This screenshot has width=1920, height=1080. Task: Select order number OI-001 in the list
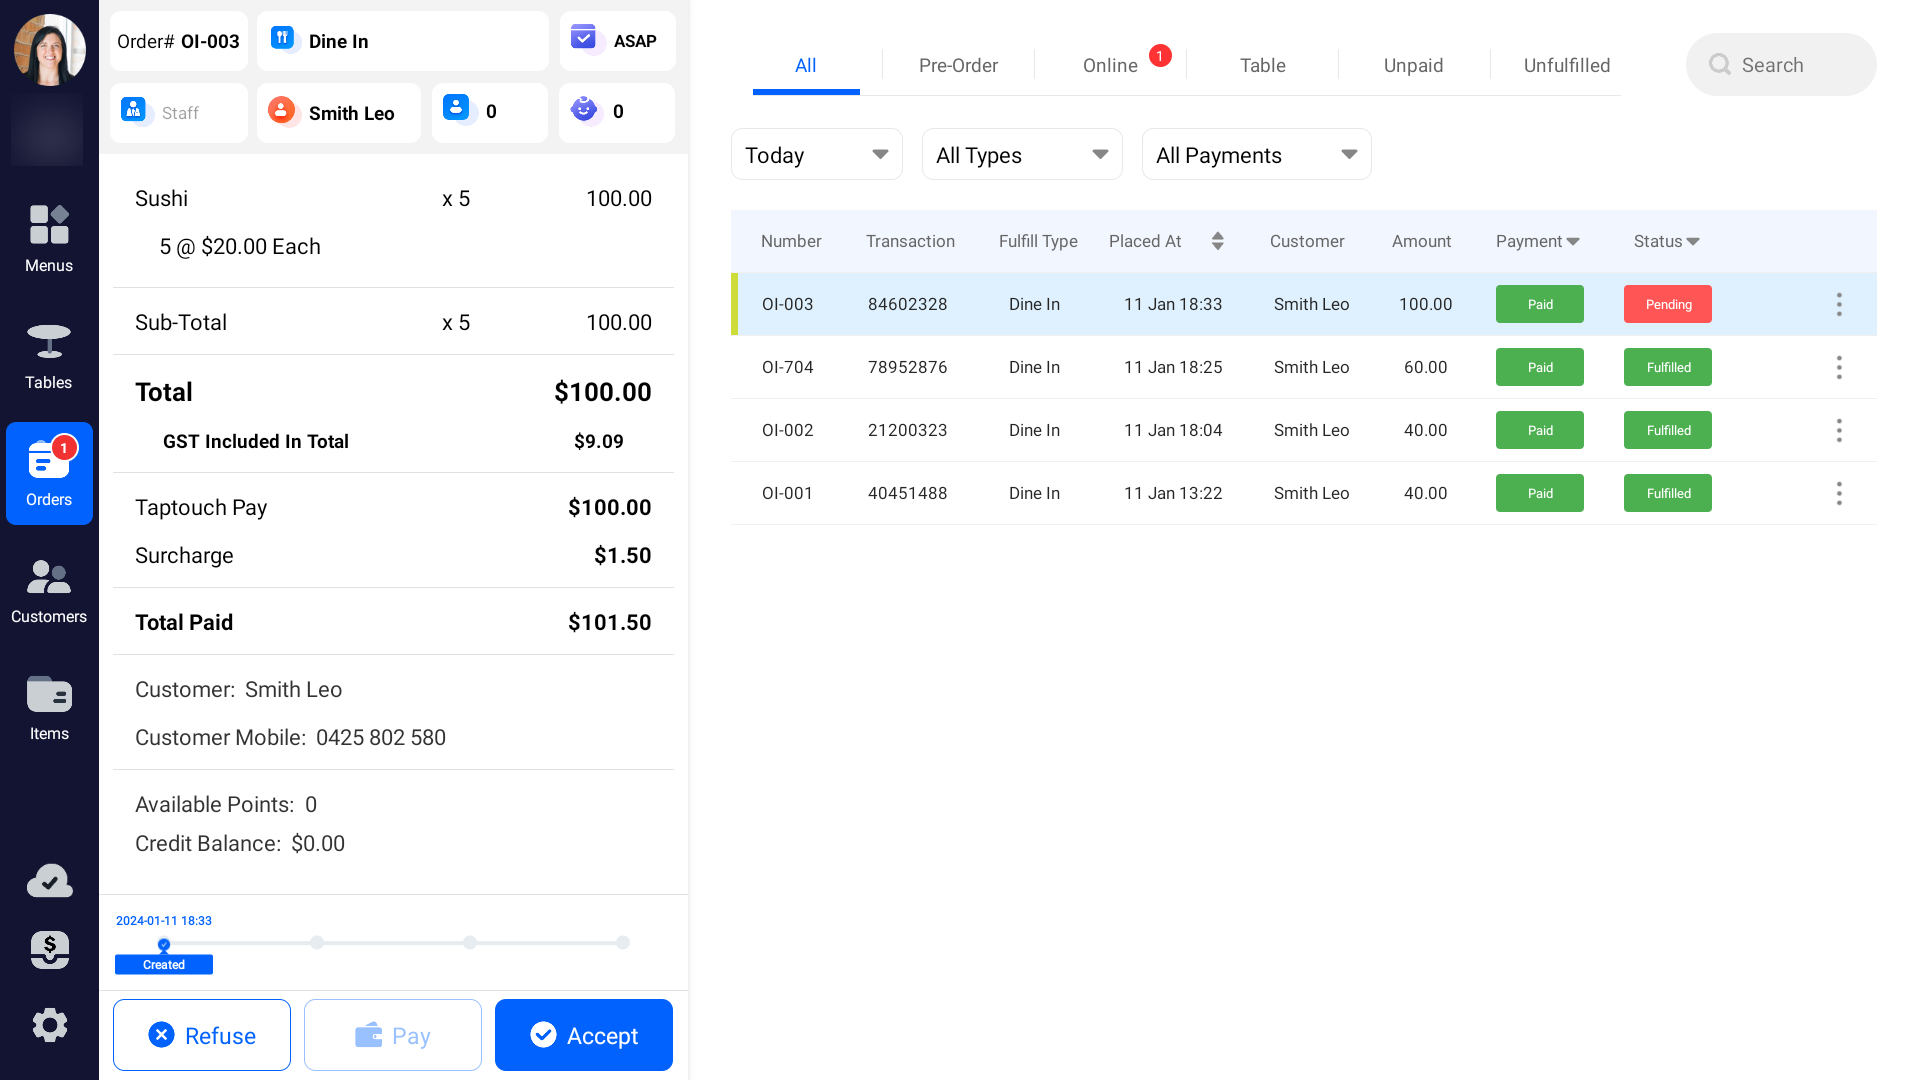787,493
